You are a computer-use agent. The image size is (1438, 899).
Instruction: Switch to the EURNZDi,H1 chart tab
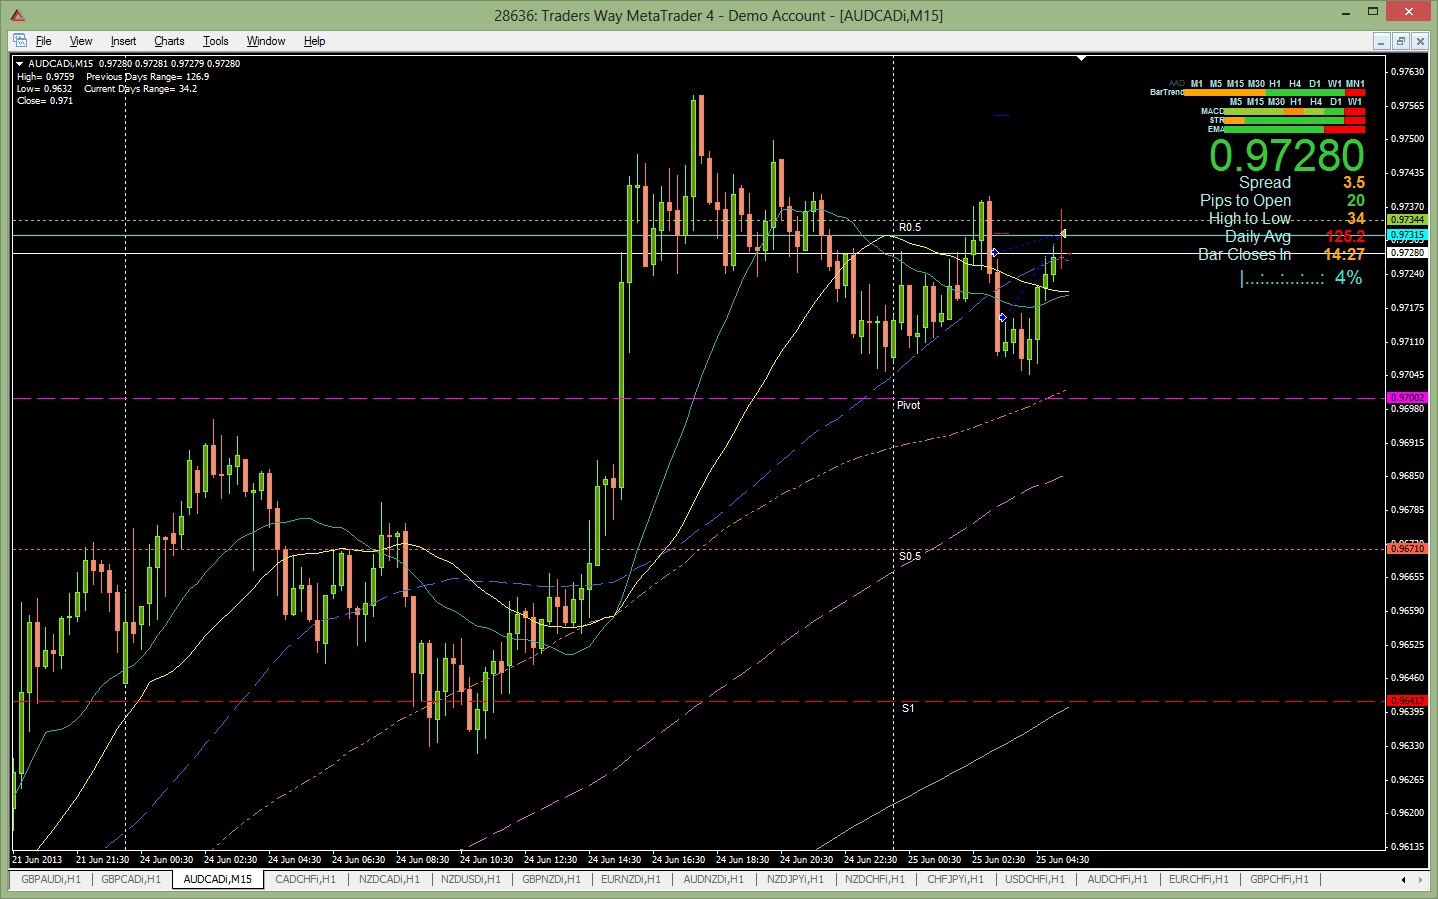click(x=631, y=880)
